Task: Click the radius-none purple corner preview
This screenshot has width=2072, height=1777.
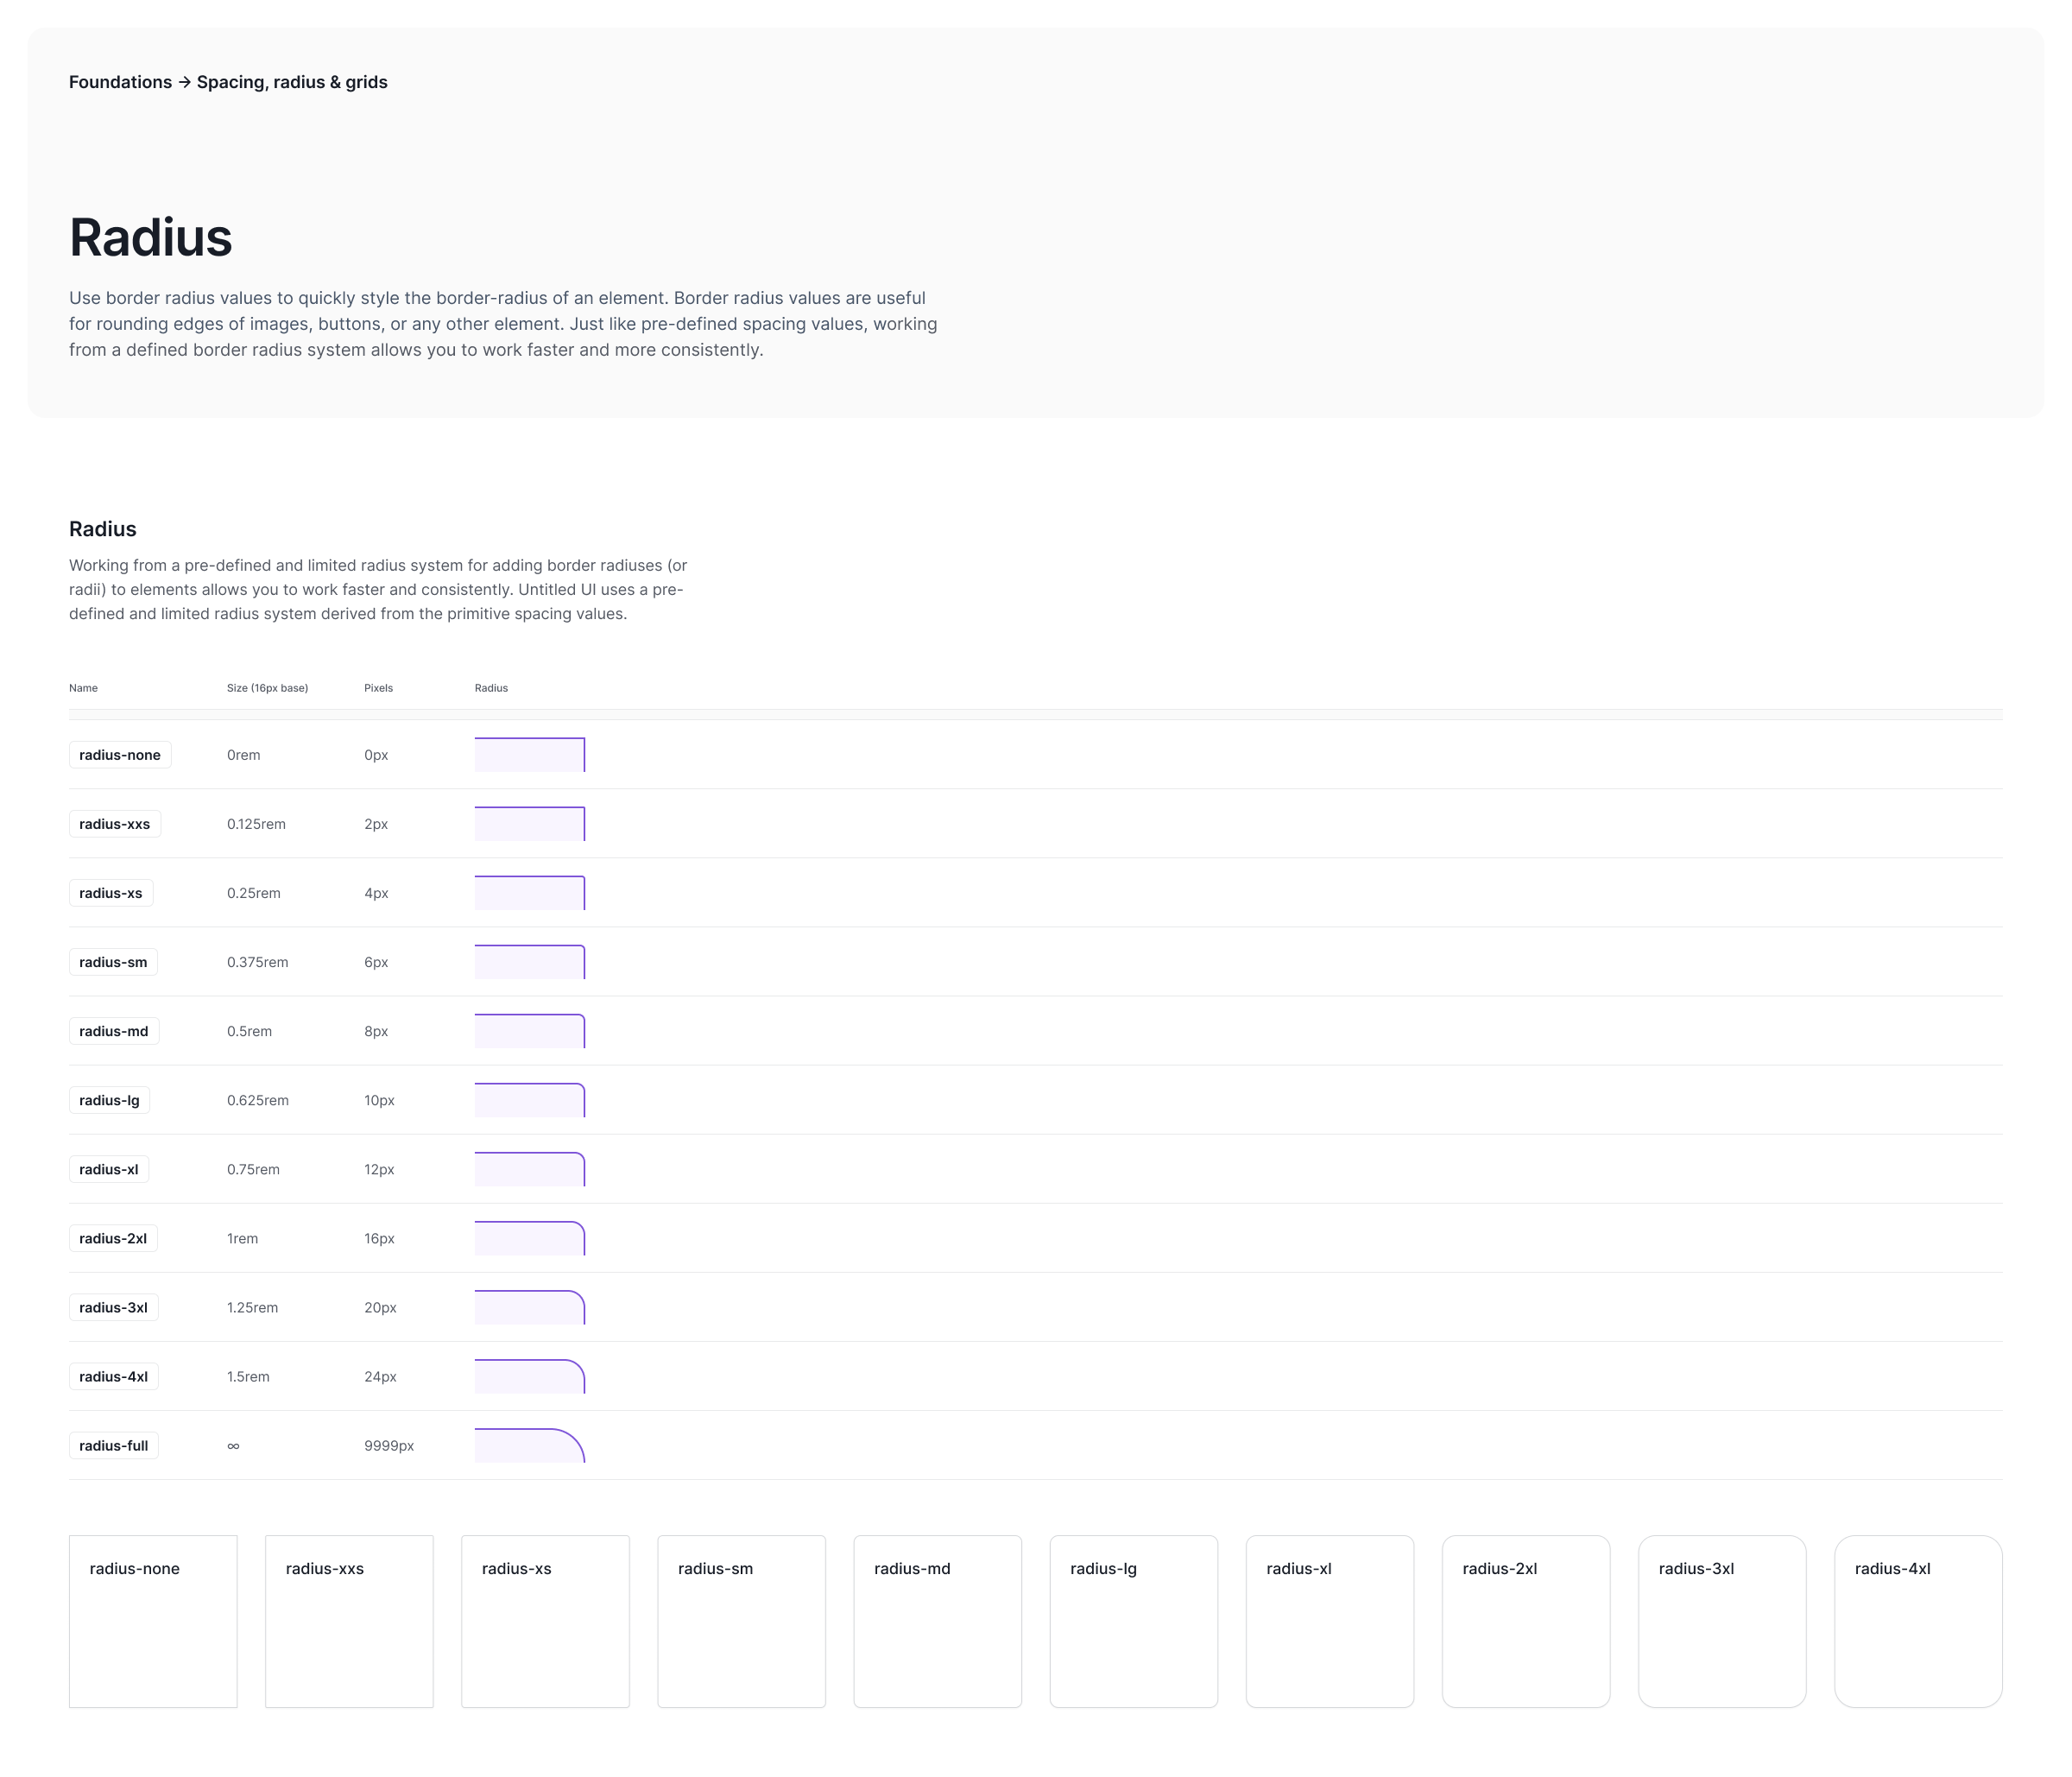Action: click(x=529, y=755)
